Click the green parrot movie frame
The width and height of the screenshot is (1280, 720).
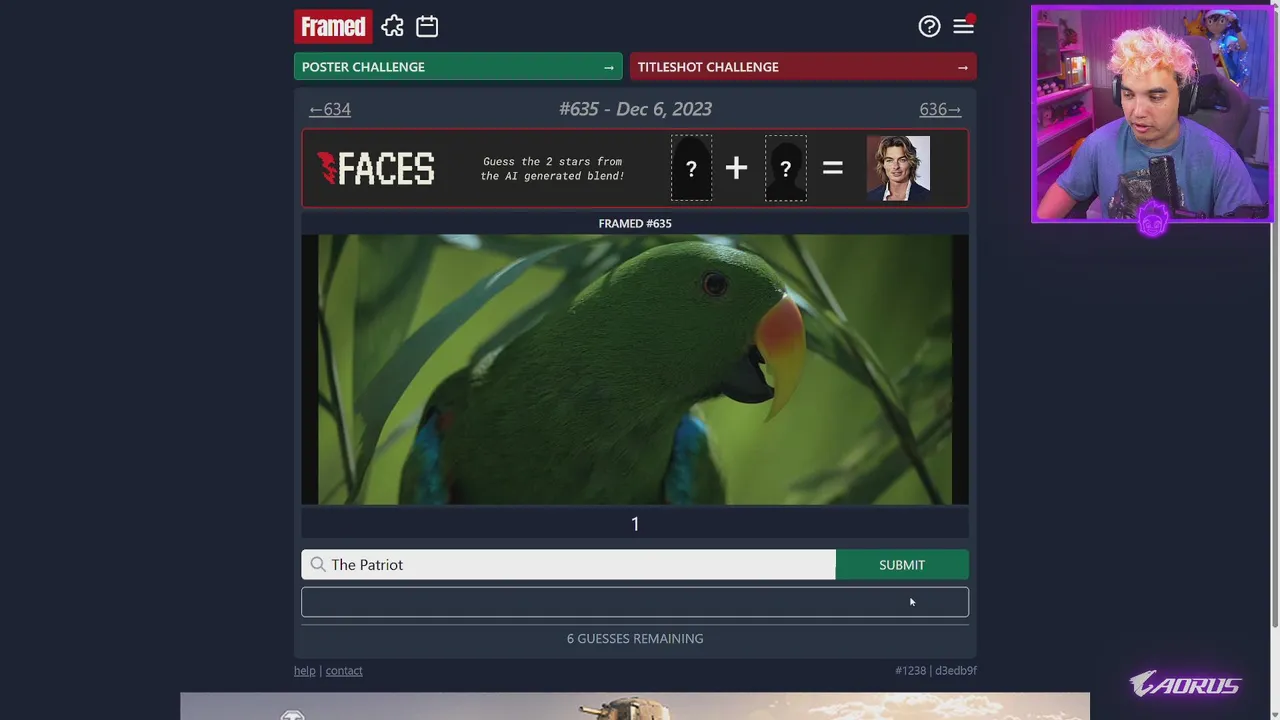(635, 369)
